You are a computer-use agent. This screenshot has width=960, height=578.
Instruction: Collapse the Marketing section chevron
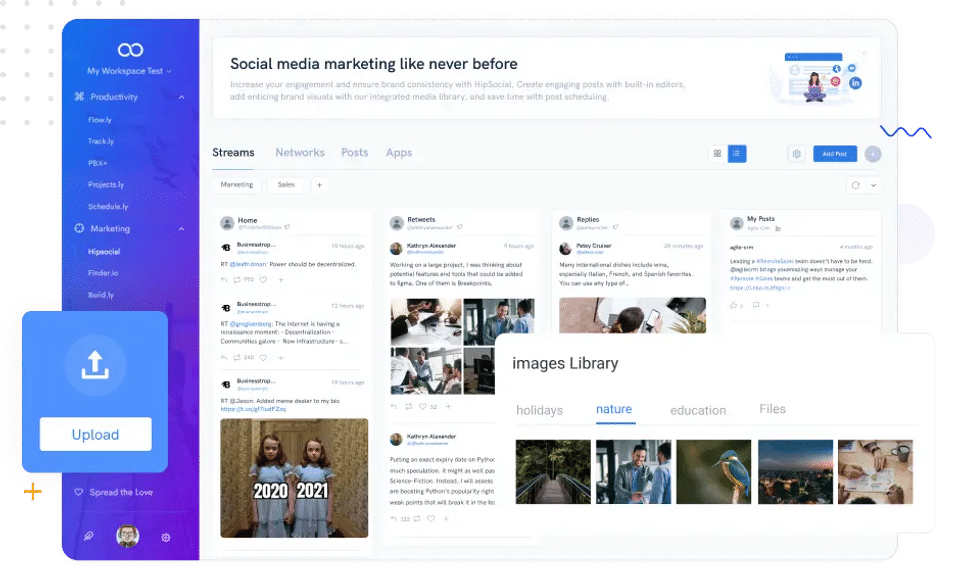tap(182, 229)
